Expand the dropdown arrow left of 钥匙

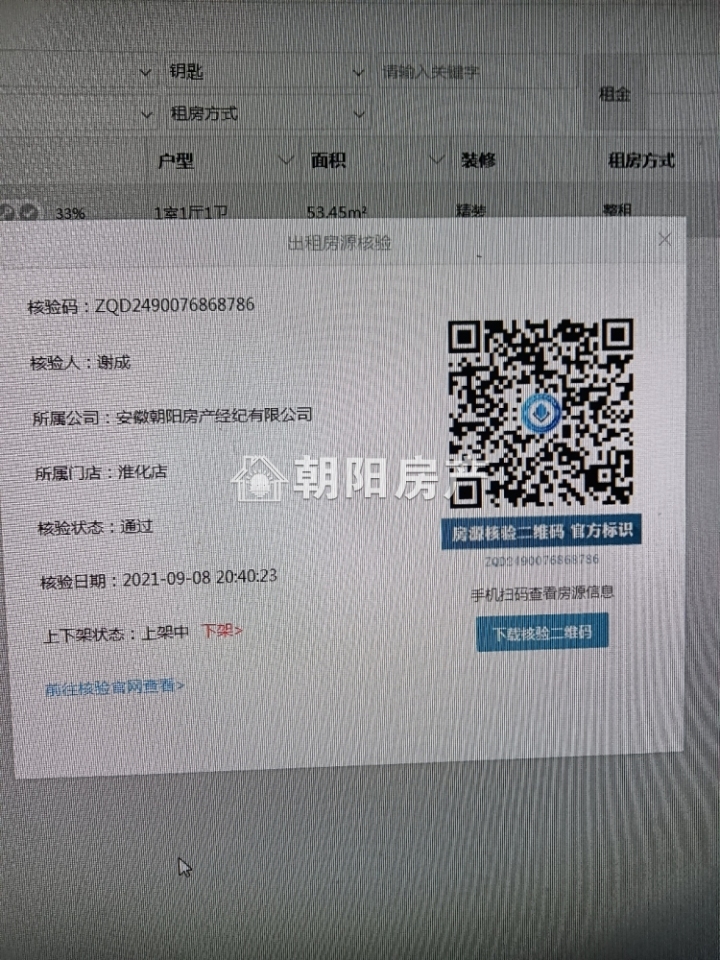point(146,72)
